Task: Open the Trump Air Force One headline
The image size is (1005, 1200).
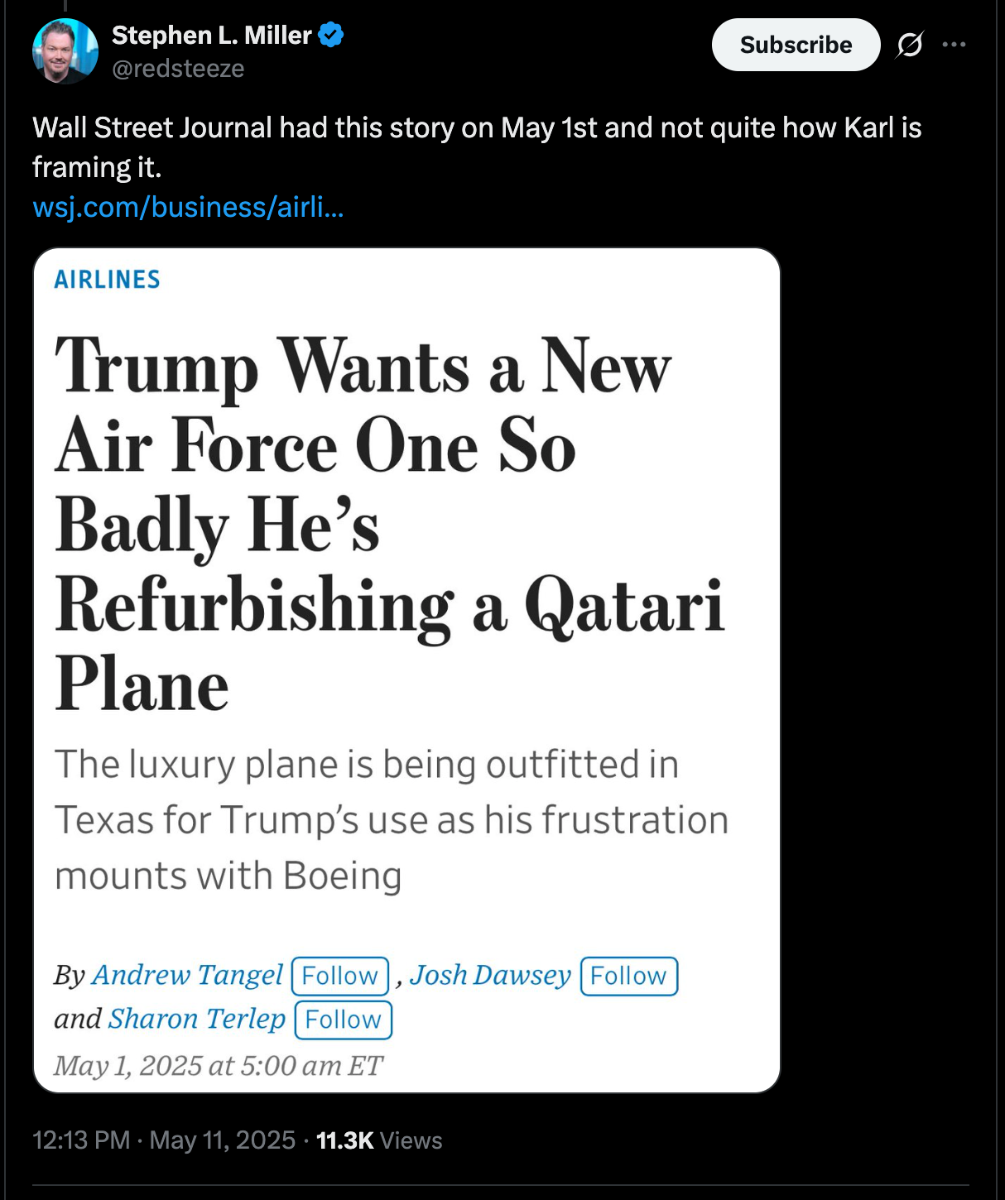Action: 390,525
